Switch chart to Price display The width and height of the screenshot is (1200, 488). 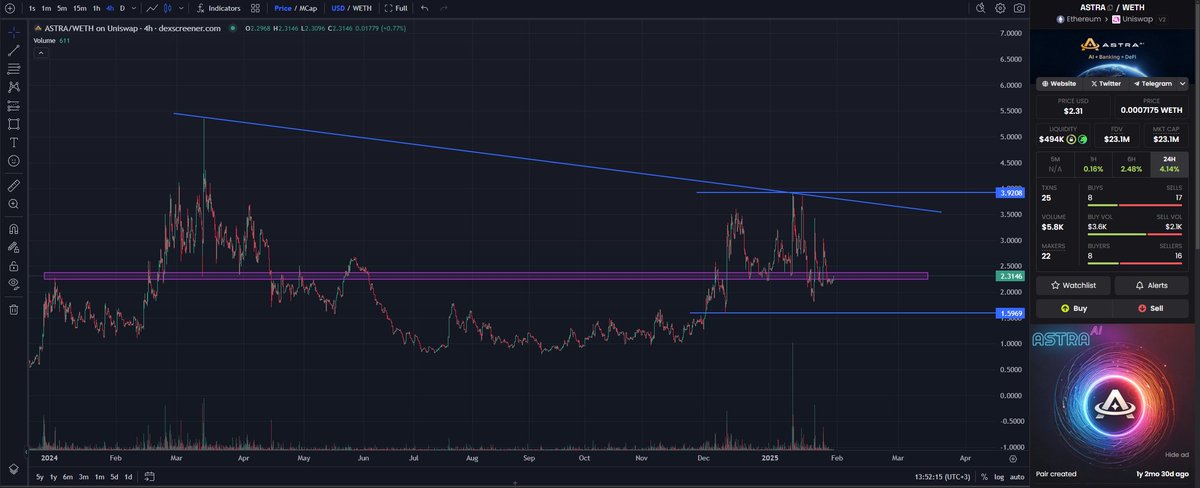tap(282, 8)
